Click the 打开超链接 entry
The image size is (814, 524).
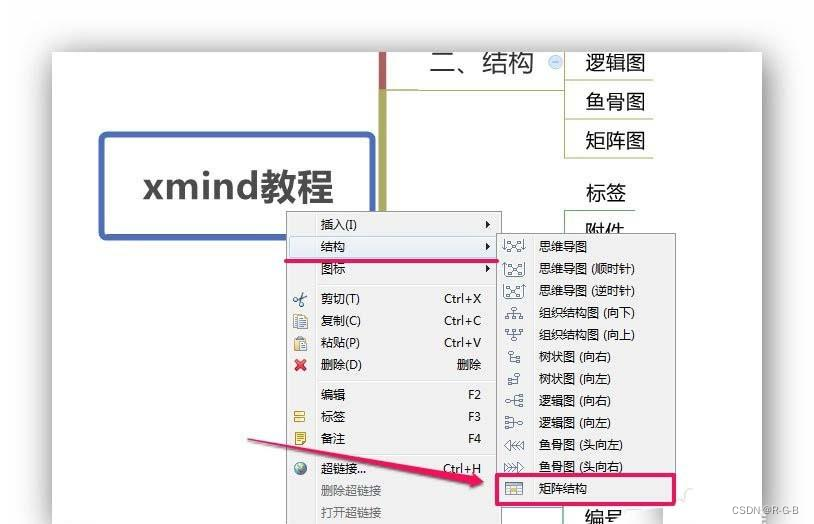coord(394,513)
